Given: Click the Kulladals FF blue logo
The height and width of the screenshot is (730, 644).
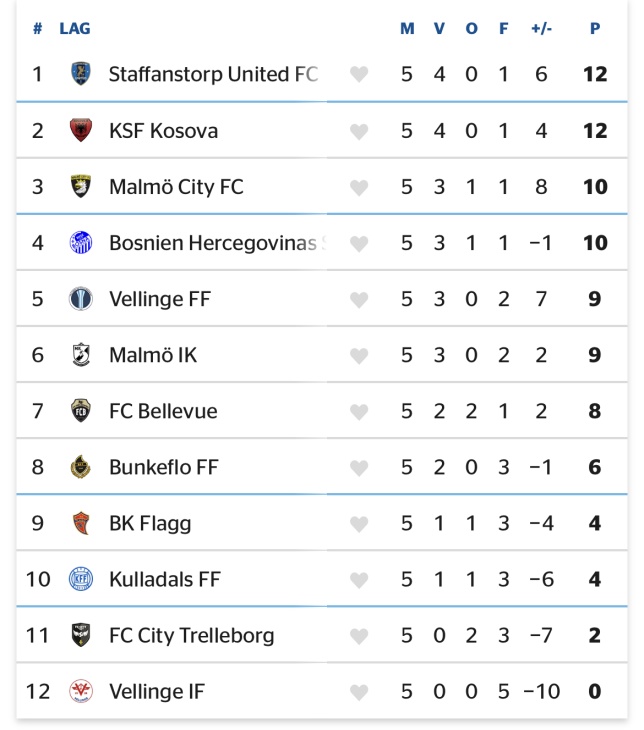Looking at the screenshot, I should [81, 579].
